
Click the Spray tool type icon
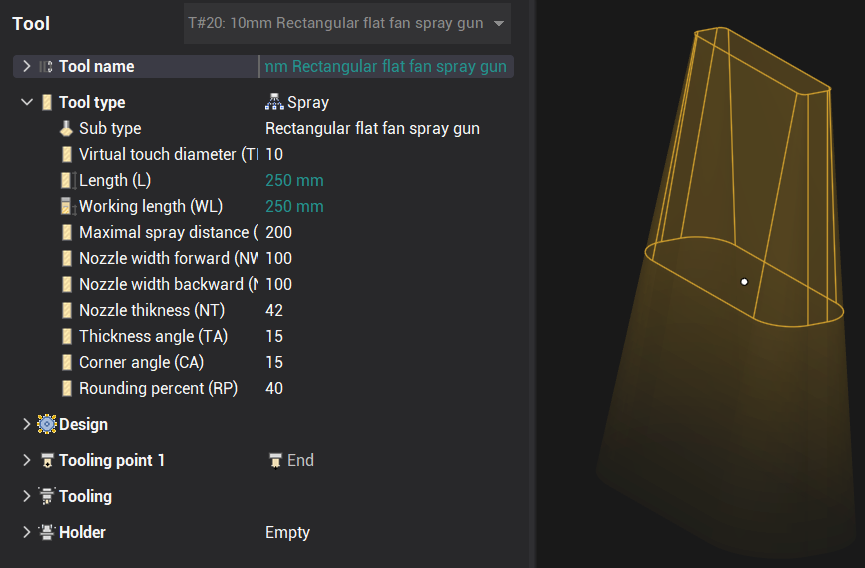[x=274, y=102]
